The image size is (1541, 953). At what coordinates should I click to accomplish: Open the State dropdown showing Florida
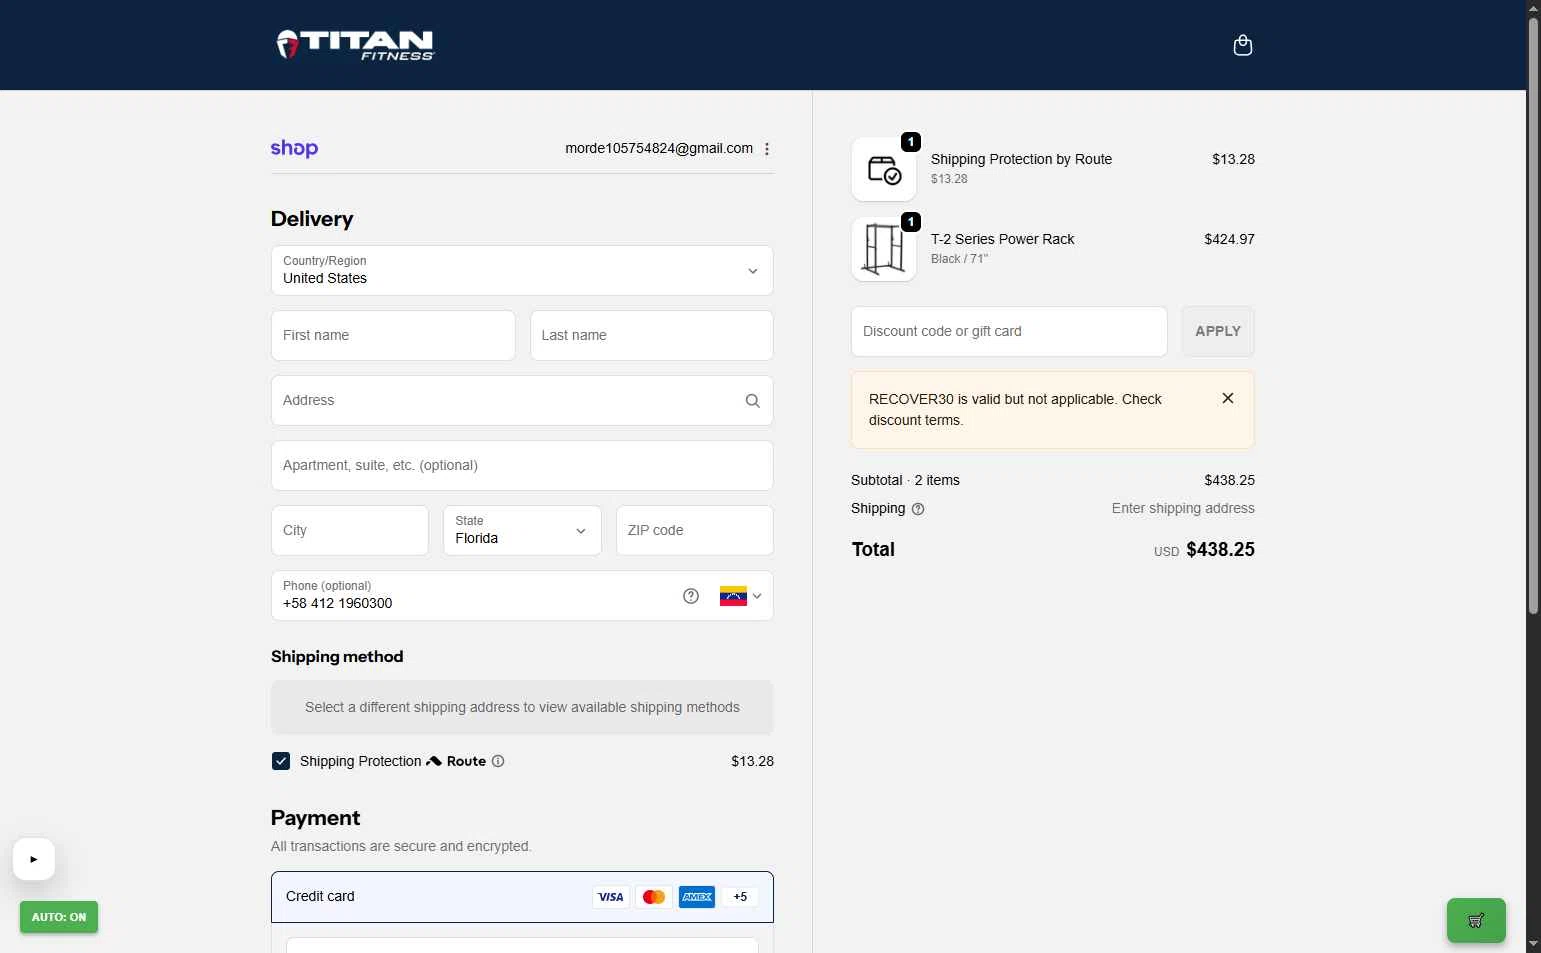pos(522,531)
